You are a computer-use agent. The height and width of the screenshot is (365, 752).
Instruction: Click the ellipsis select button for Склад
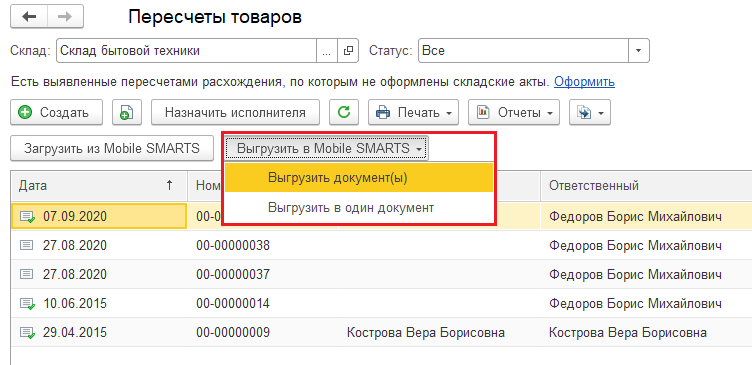coord(327,50)
